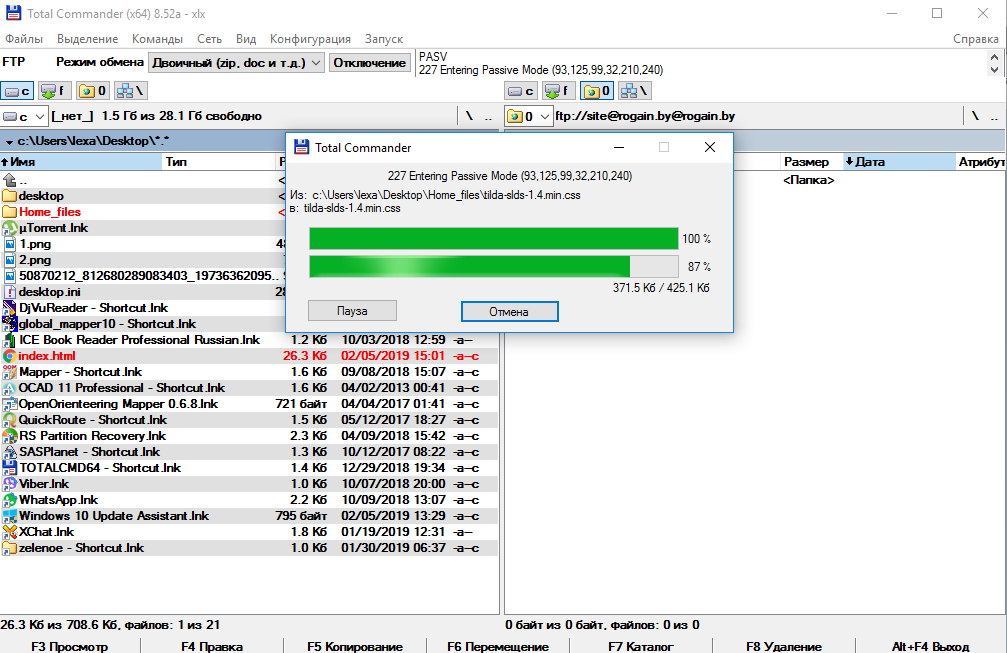Click F8 Удаление button

point(784,646)
